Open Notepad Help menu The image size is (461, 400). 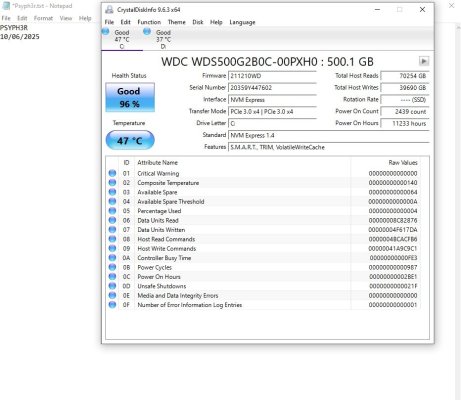point(85,18)
